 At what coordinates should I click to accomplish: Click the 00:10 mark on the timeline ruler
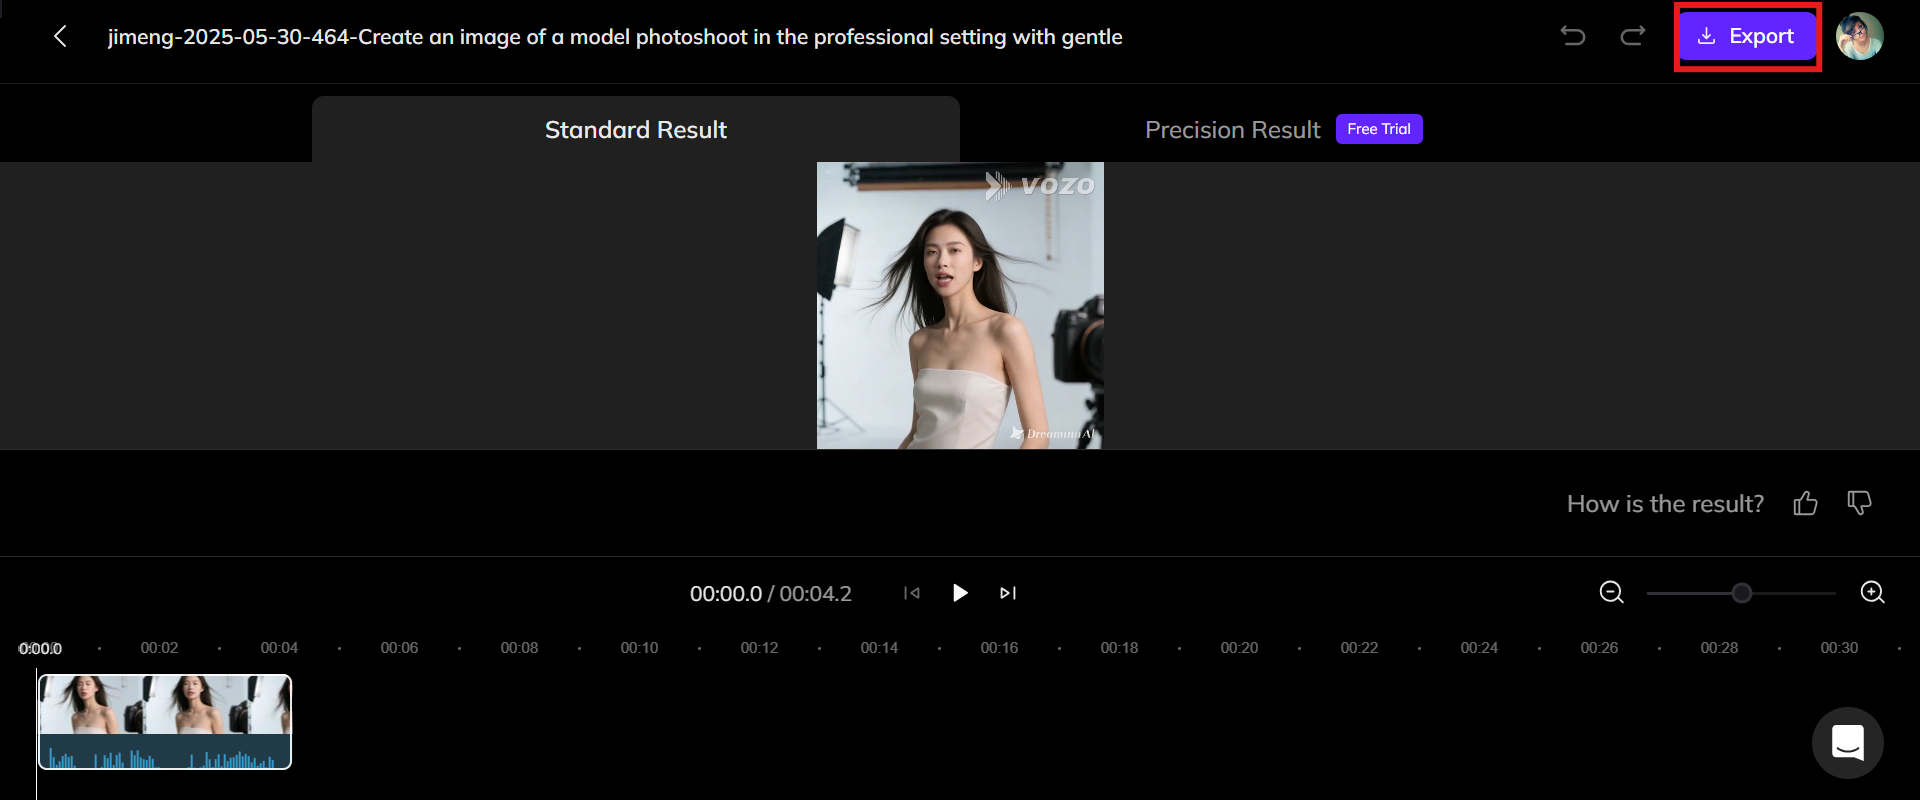[x=639, y=648]
